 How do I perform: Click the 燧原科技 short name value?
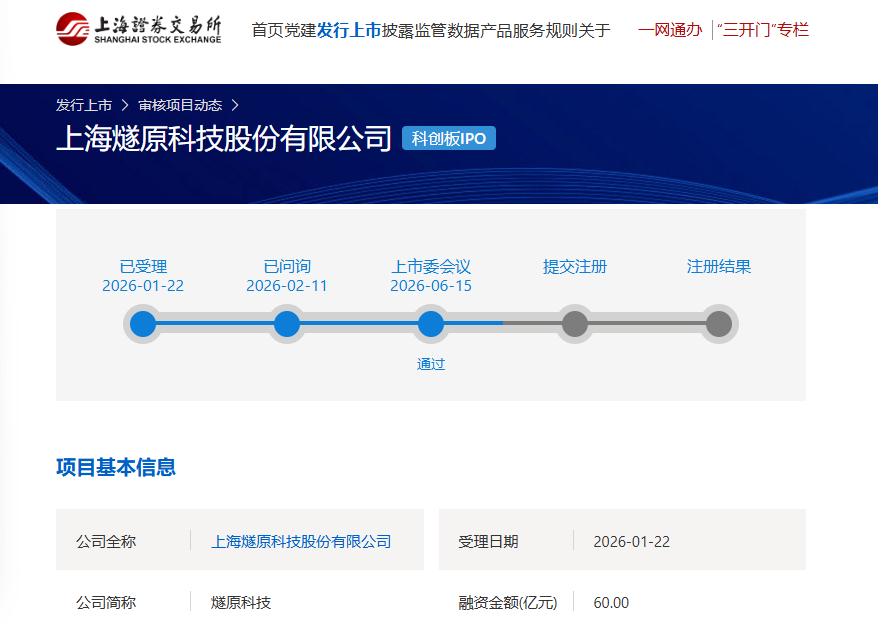pos(241,603)
